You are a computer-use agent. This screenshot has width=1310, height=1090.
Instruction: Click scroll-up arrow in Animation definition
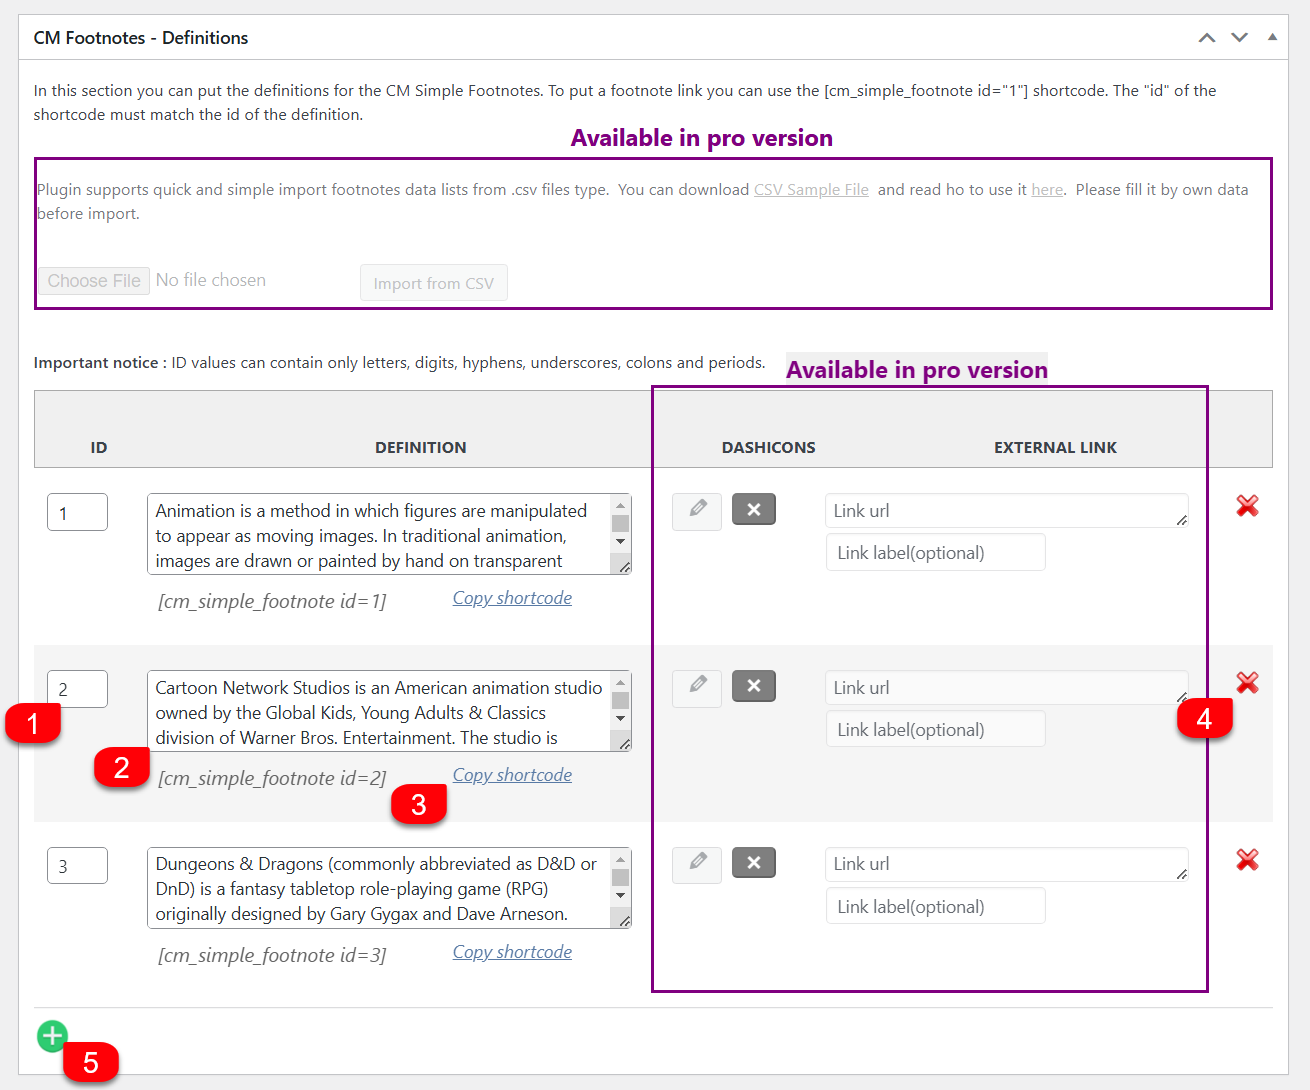(621, 506)
